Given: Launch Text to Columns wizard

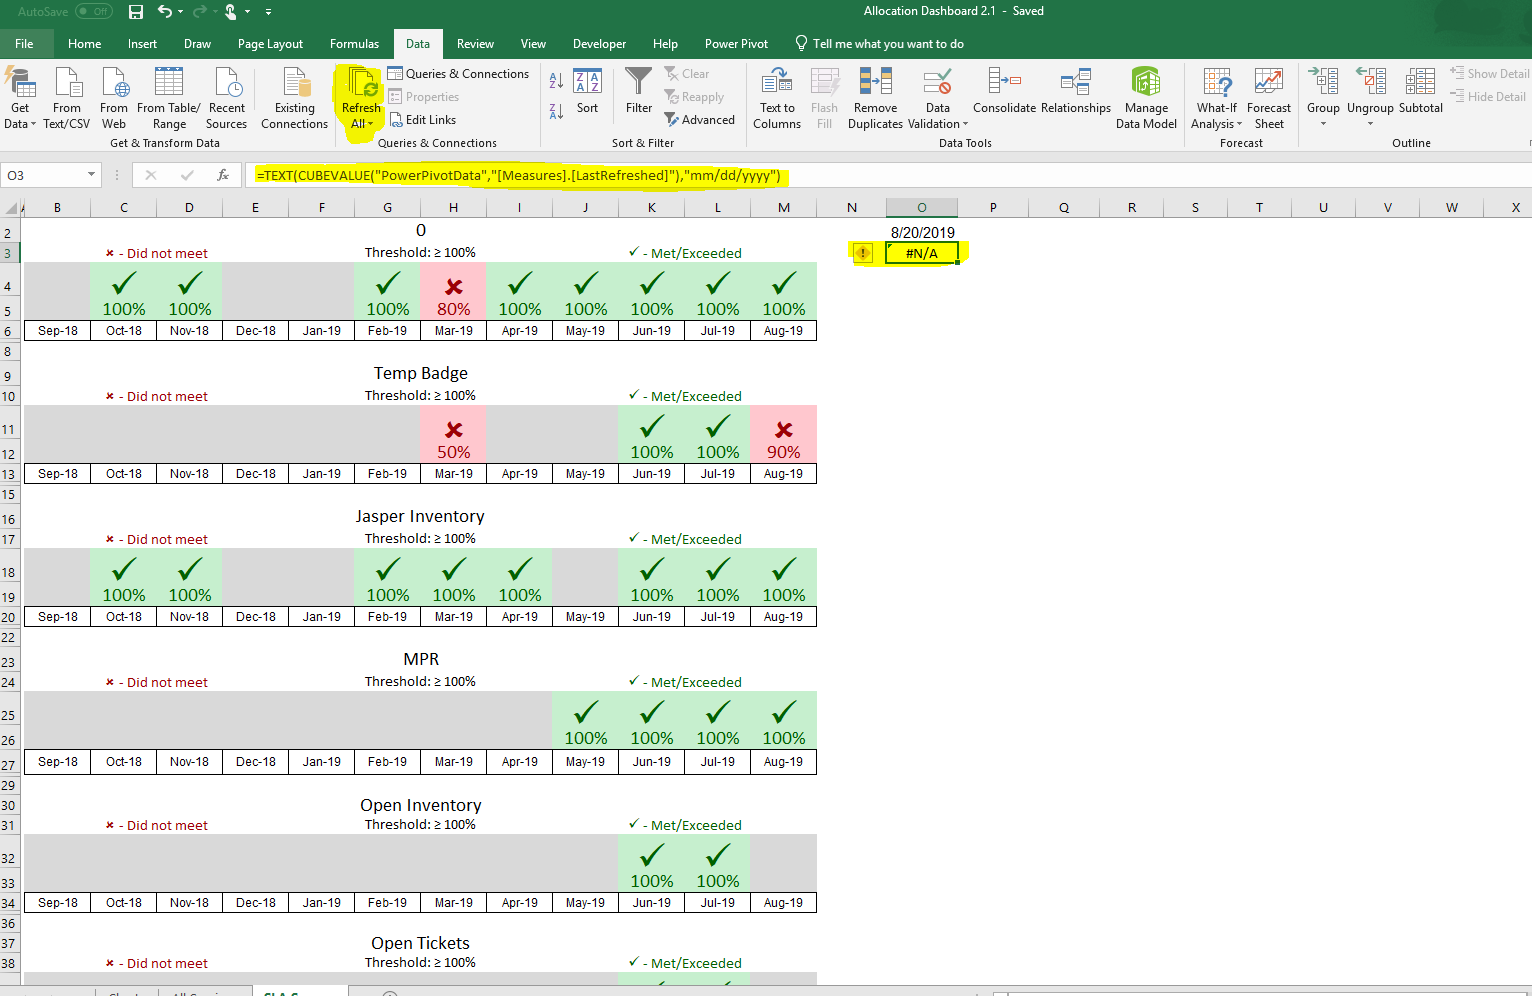Looking at the screenshot, I should pos(777,98).
